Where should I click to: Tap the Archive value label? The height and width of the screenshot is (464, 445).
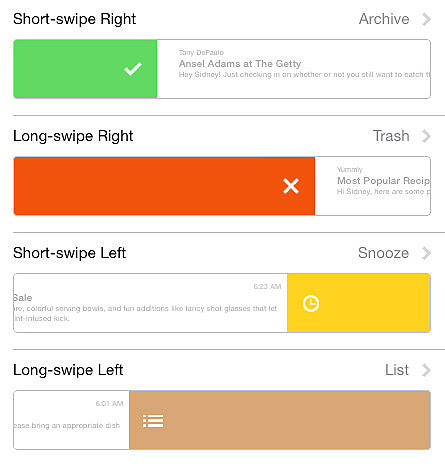pyautogui.click(x=384, y=19)
